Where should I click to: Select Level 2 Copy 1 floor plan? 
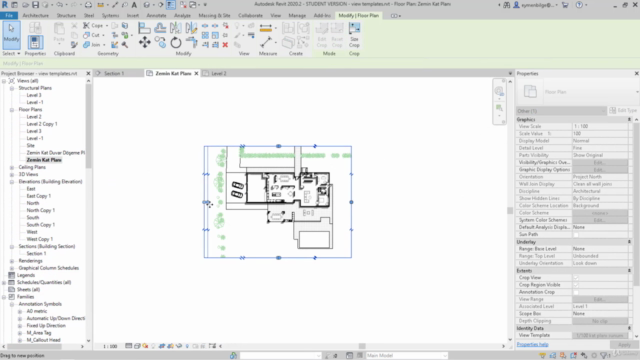tap(42, 124)
